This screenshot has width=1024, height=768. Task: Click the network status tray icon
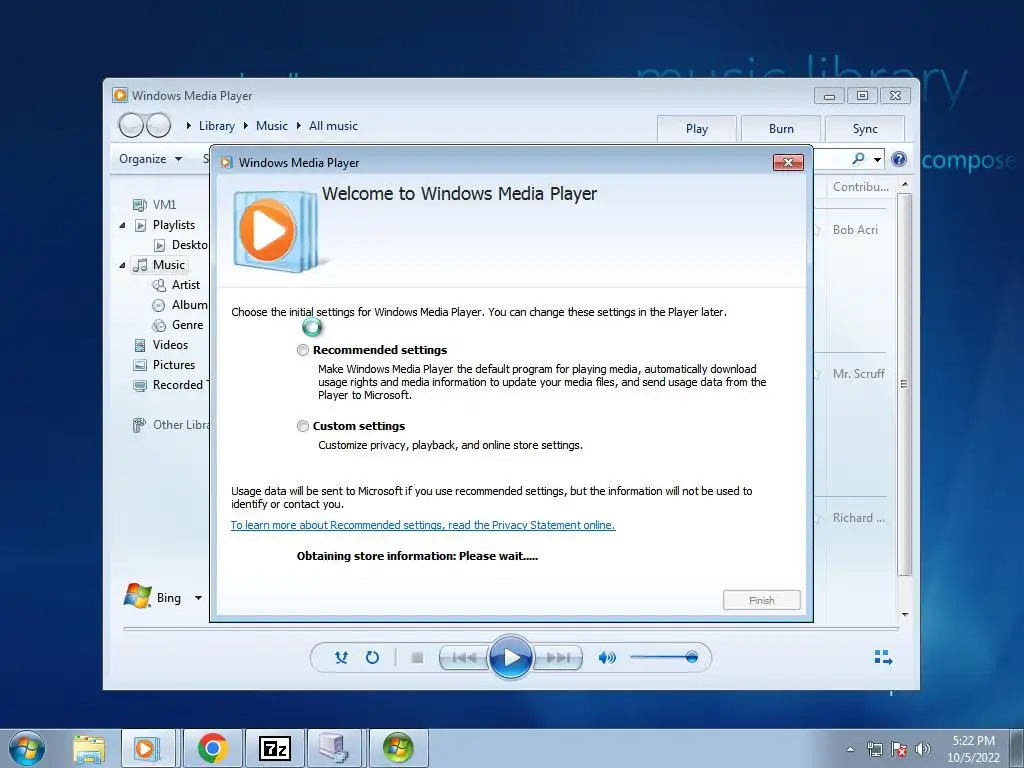(x=874, y=749)
